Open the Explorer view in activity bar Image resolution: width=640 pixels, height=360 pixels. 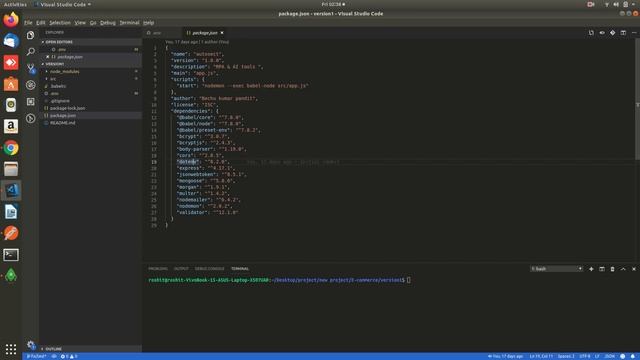(x=31, y=35)
